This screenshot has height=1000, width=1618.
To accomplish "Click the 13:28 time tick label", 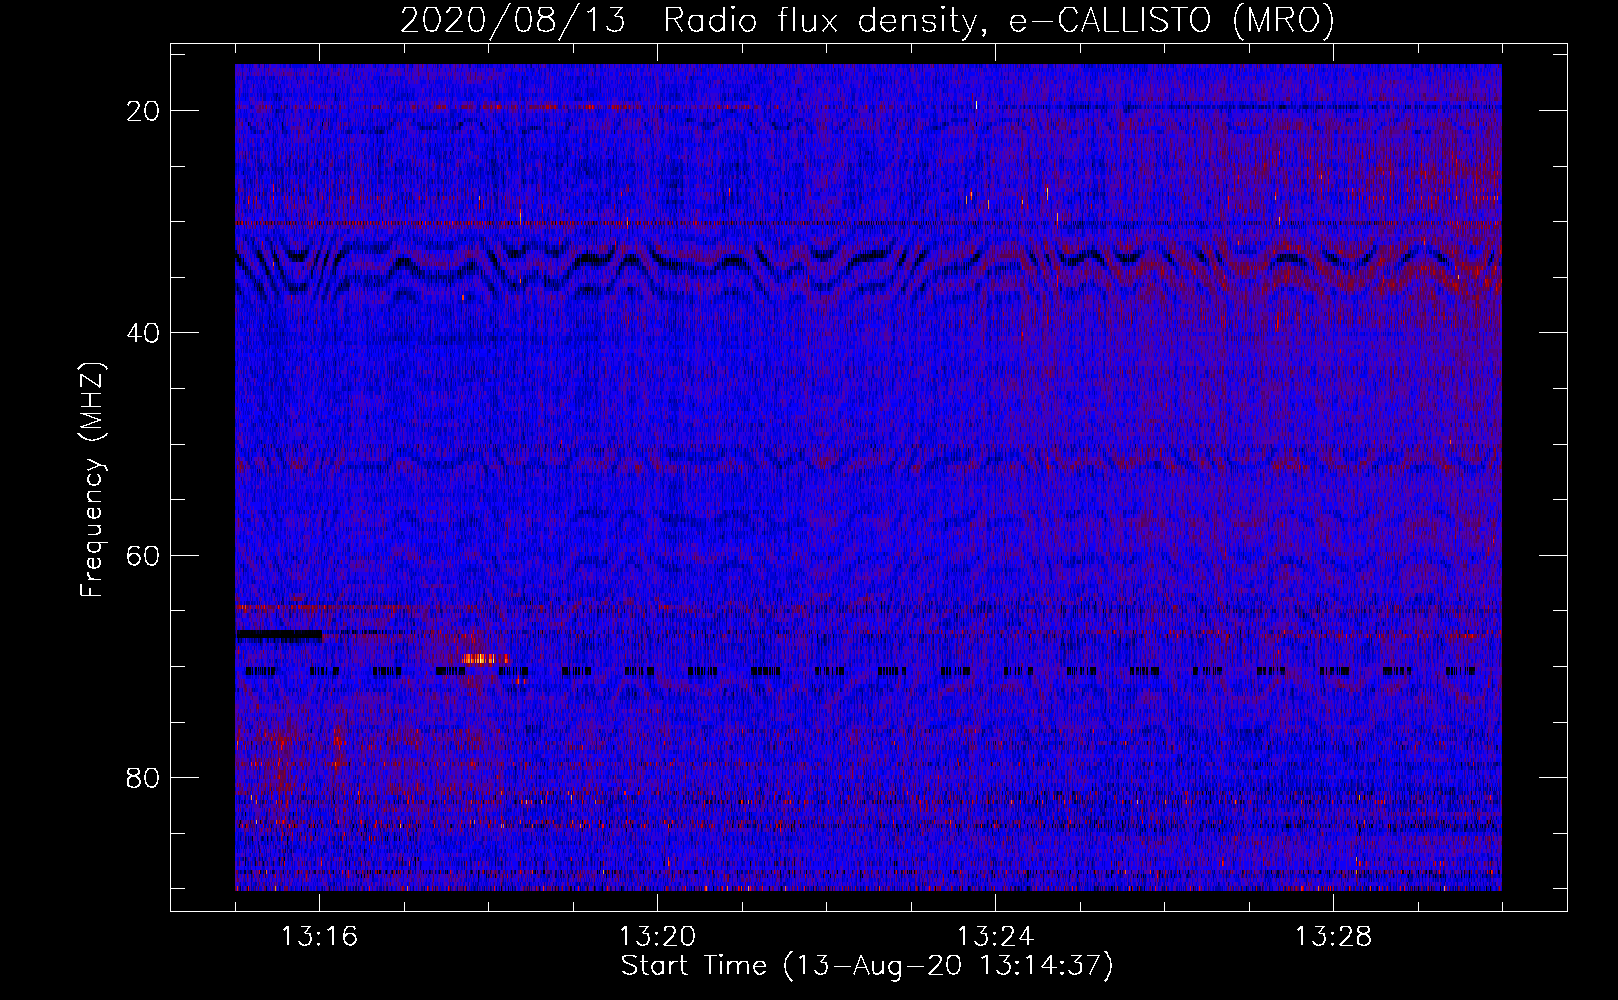I will click(1333, 937).
